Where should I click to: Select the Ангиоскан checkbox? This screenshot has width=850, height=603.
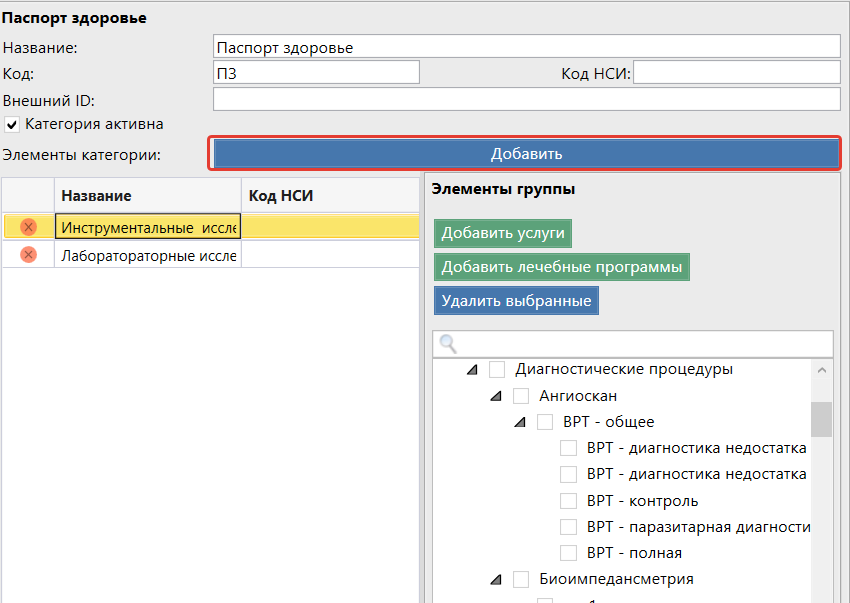pos(521,396)
